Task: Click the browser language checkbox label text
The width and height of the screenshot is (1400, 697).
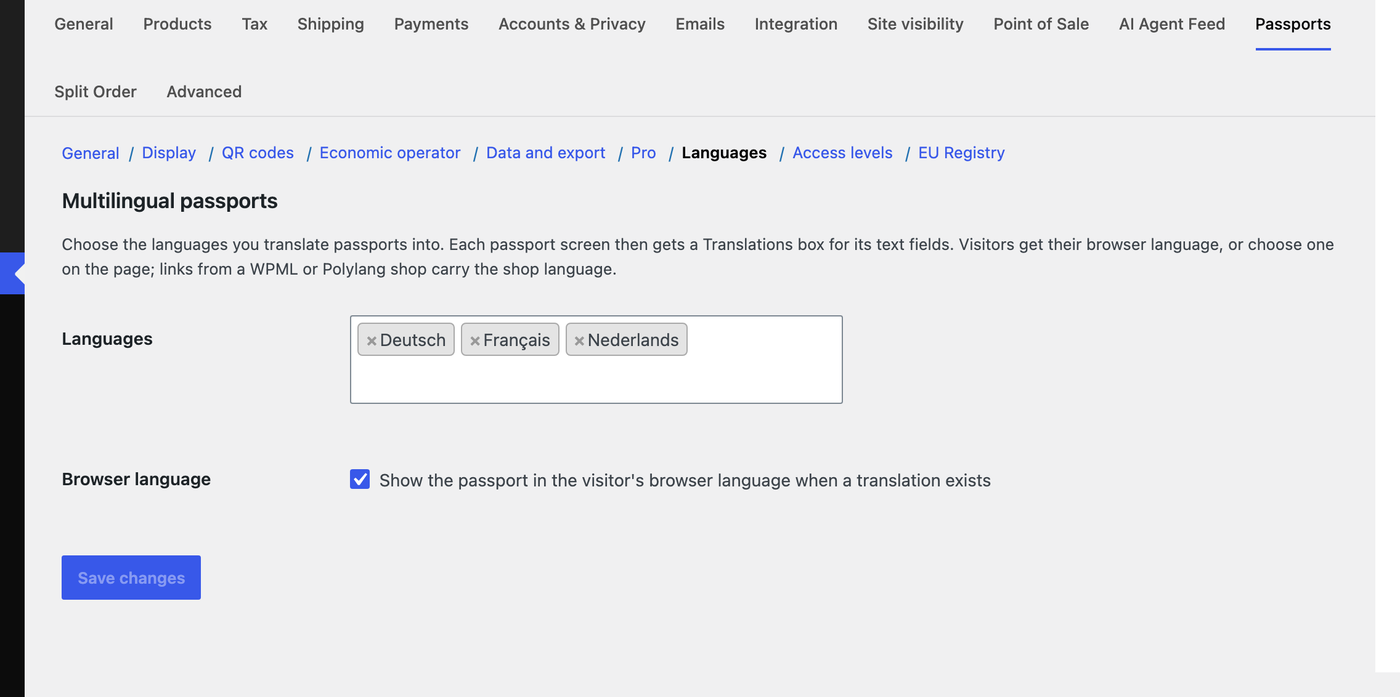Action: [685, 480]
